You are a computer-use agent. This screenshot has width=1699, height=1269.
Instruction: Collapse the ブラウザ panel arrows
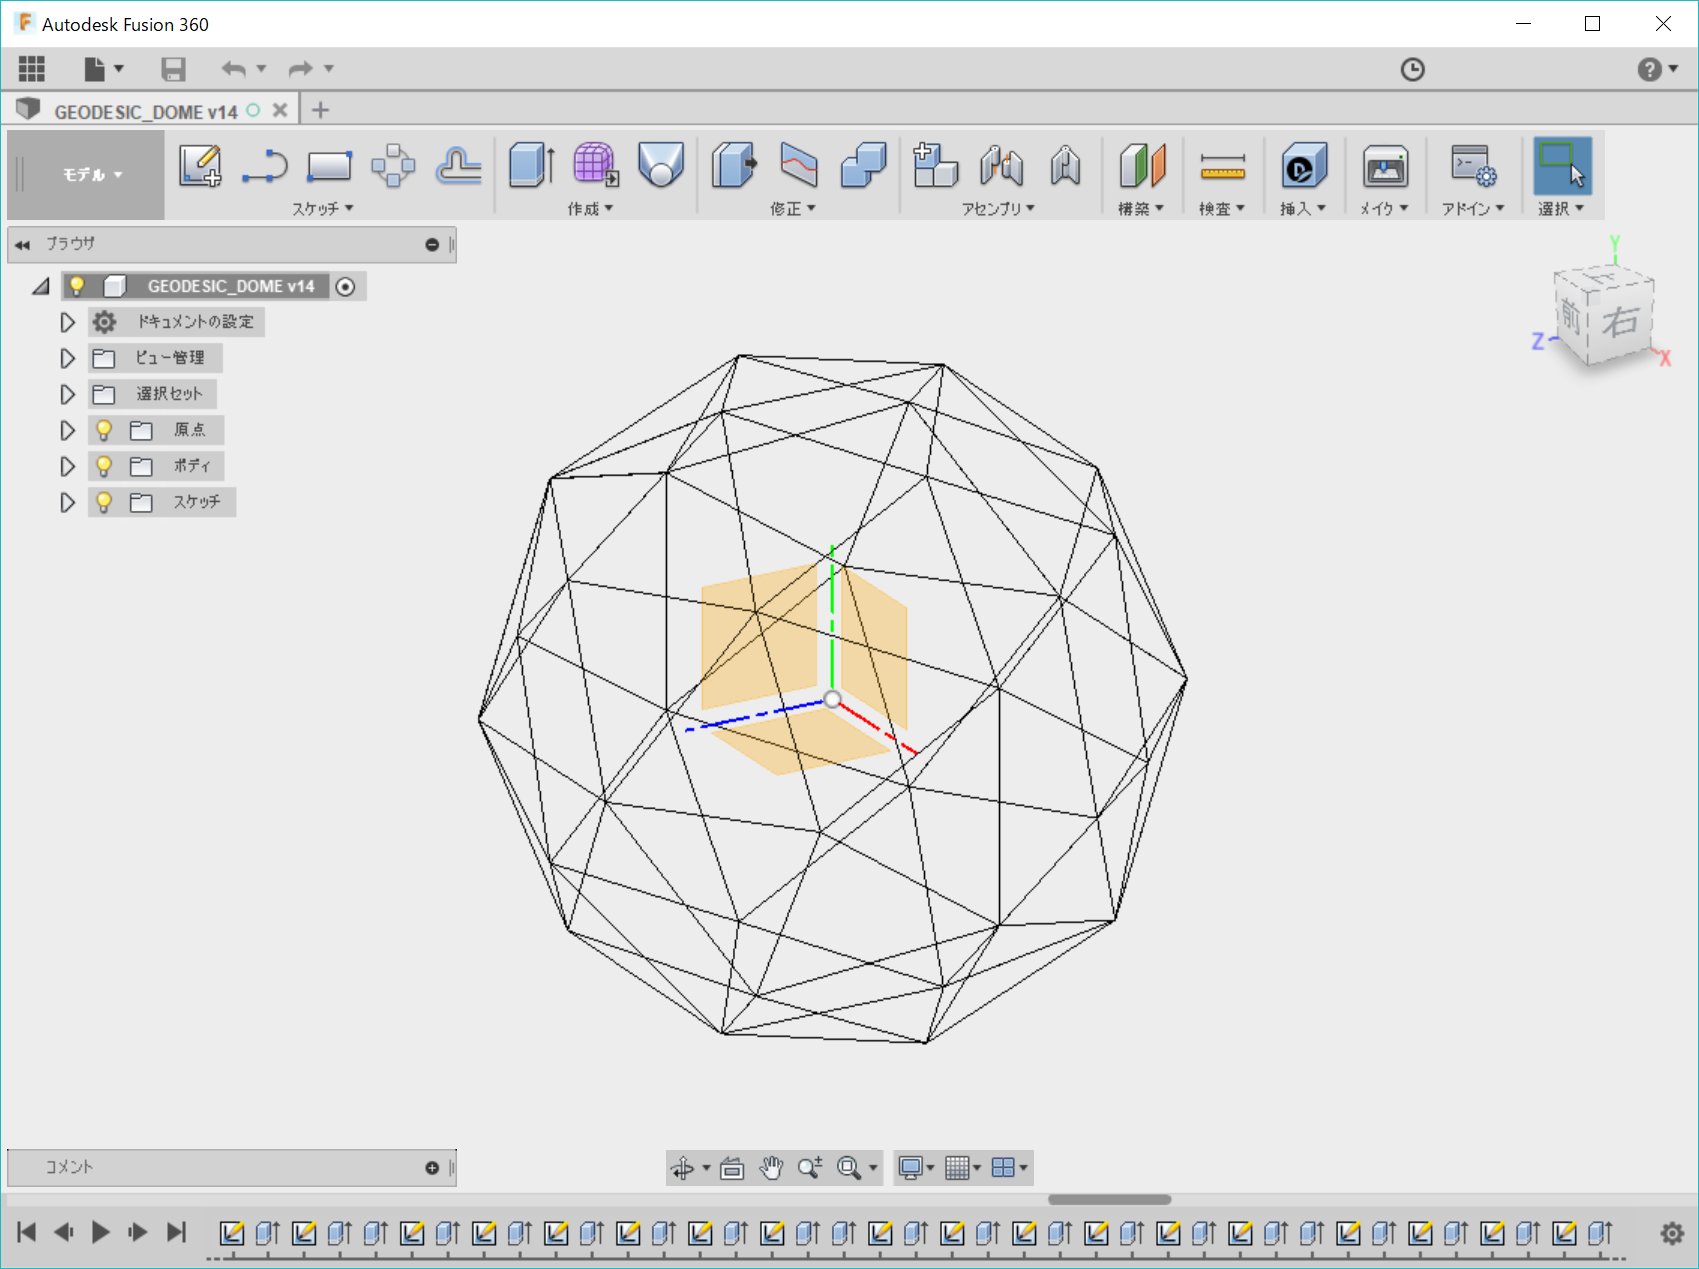pos(22,244)
